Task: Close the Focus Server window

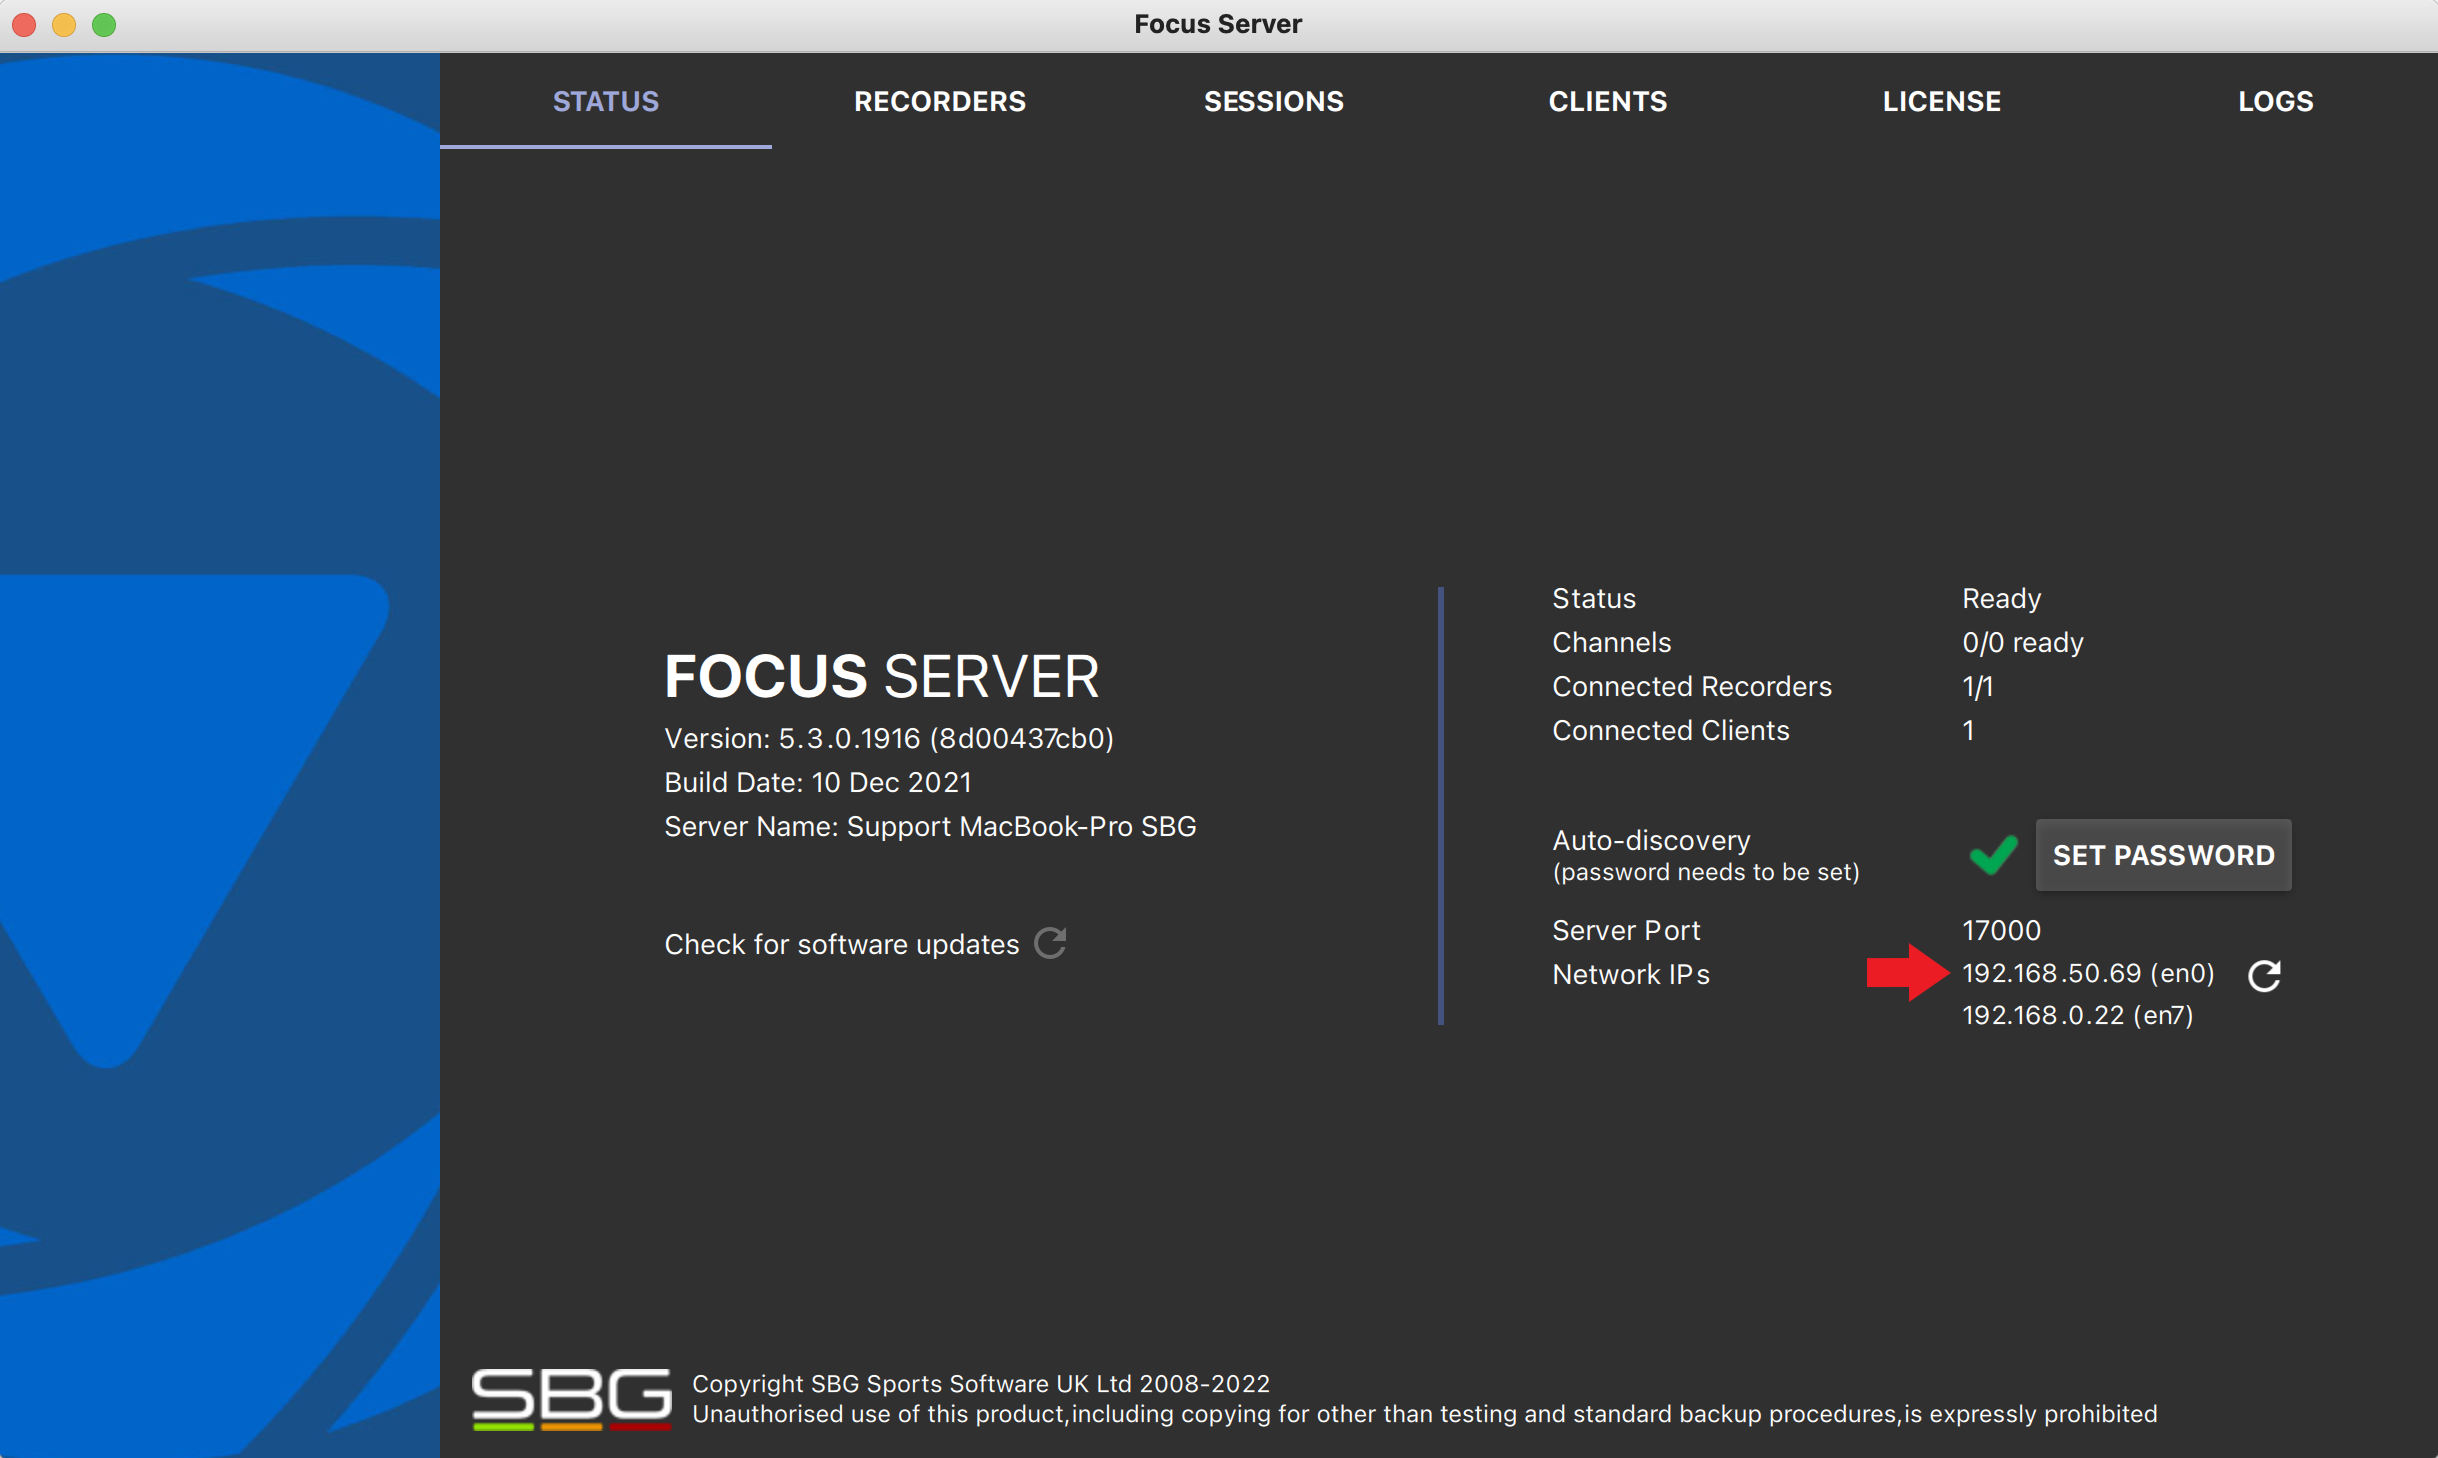Action: (24, 24)
